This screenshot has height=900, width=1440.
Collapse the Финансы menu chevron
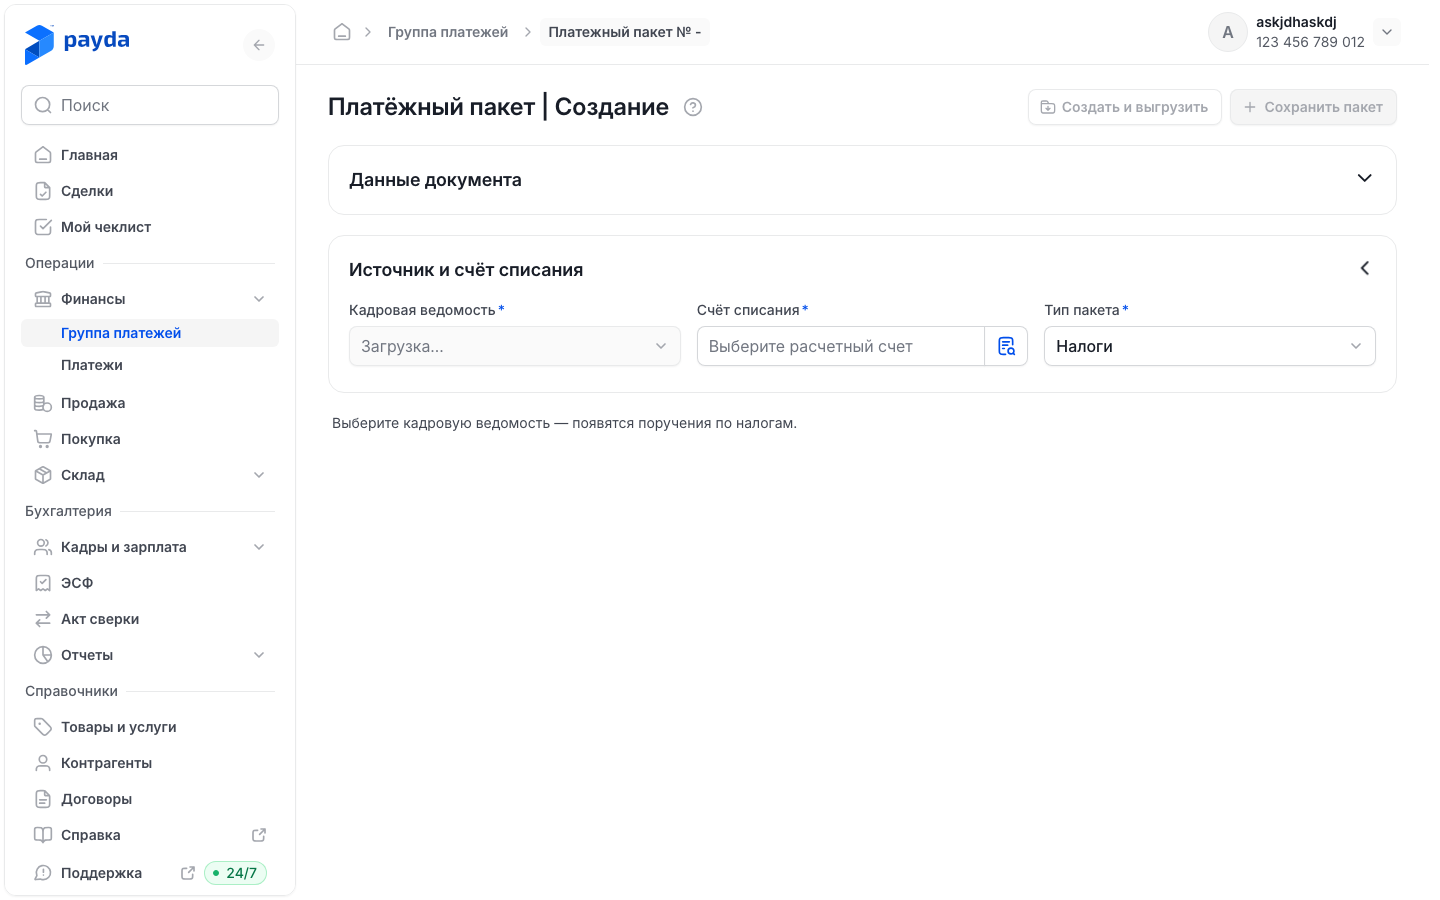coord(259,299)
